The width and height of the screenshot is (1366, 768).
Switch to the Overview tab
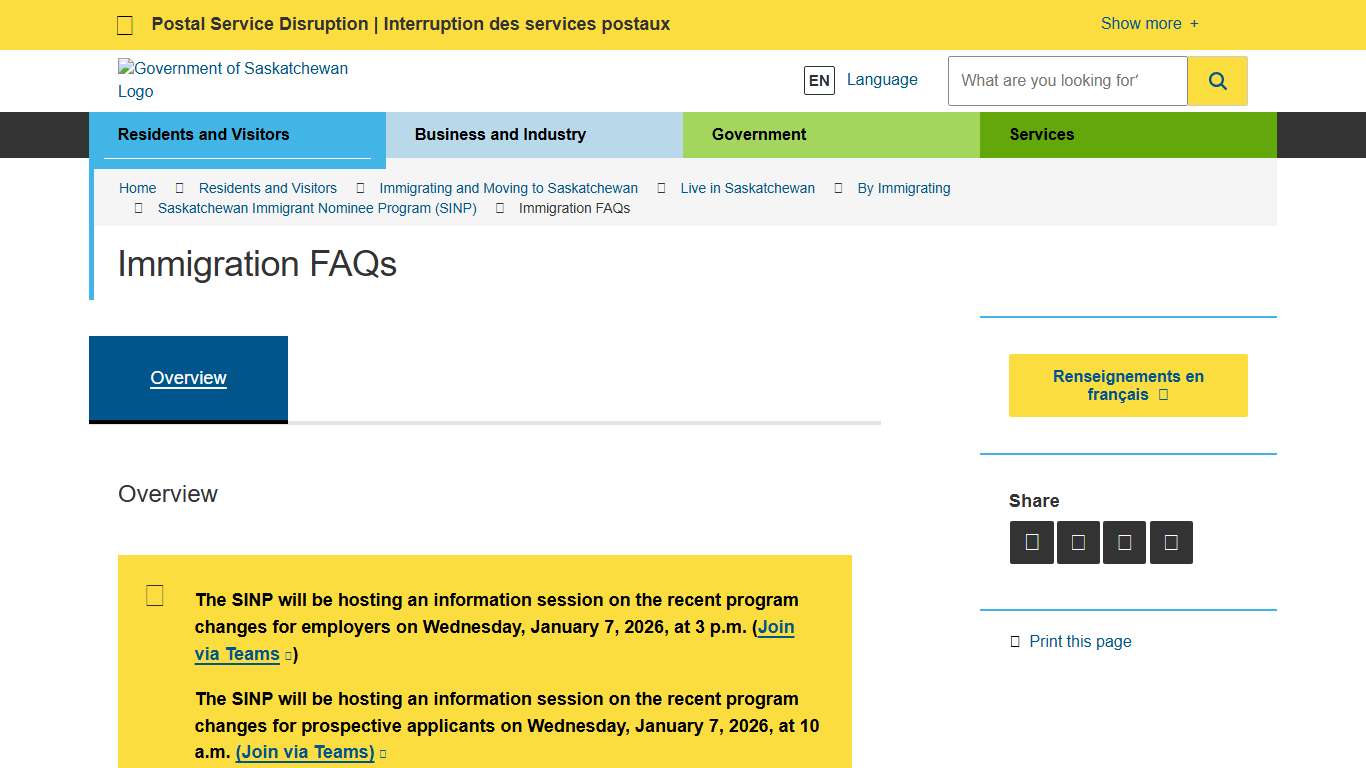point(188,378)
